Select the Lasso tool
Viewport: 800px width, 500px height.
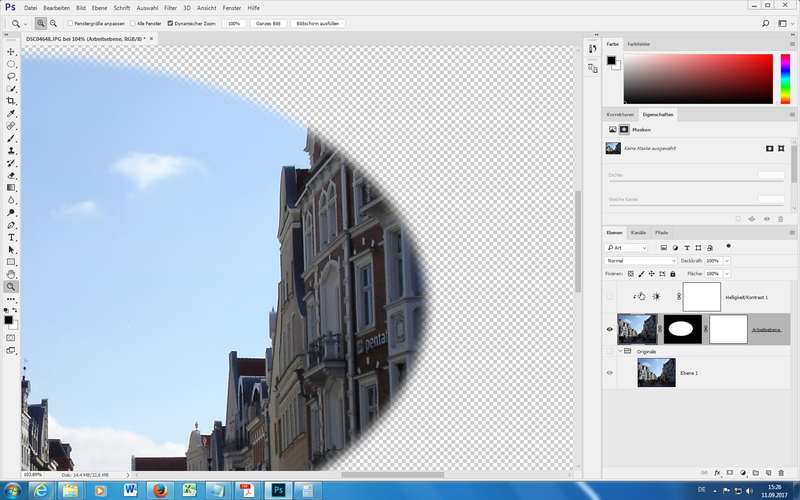pos(11,76)
